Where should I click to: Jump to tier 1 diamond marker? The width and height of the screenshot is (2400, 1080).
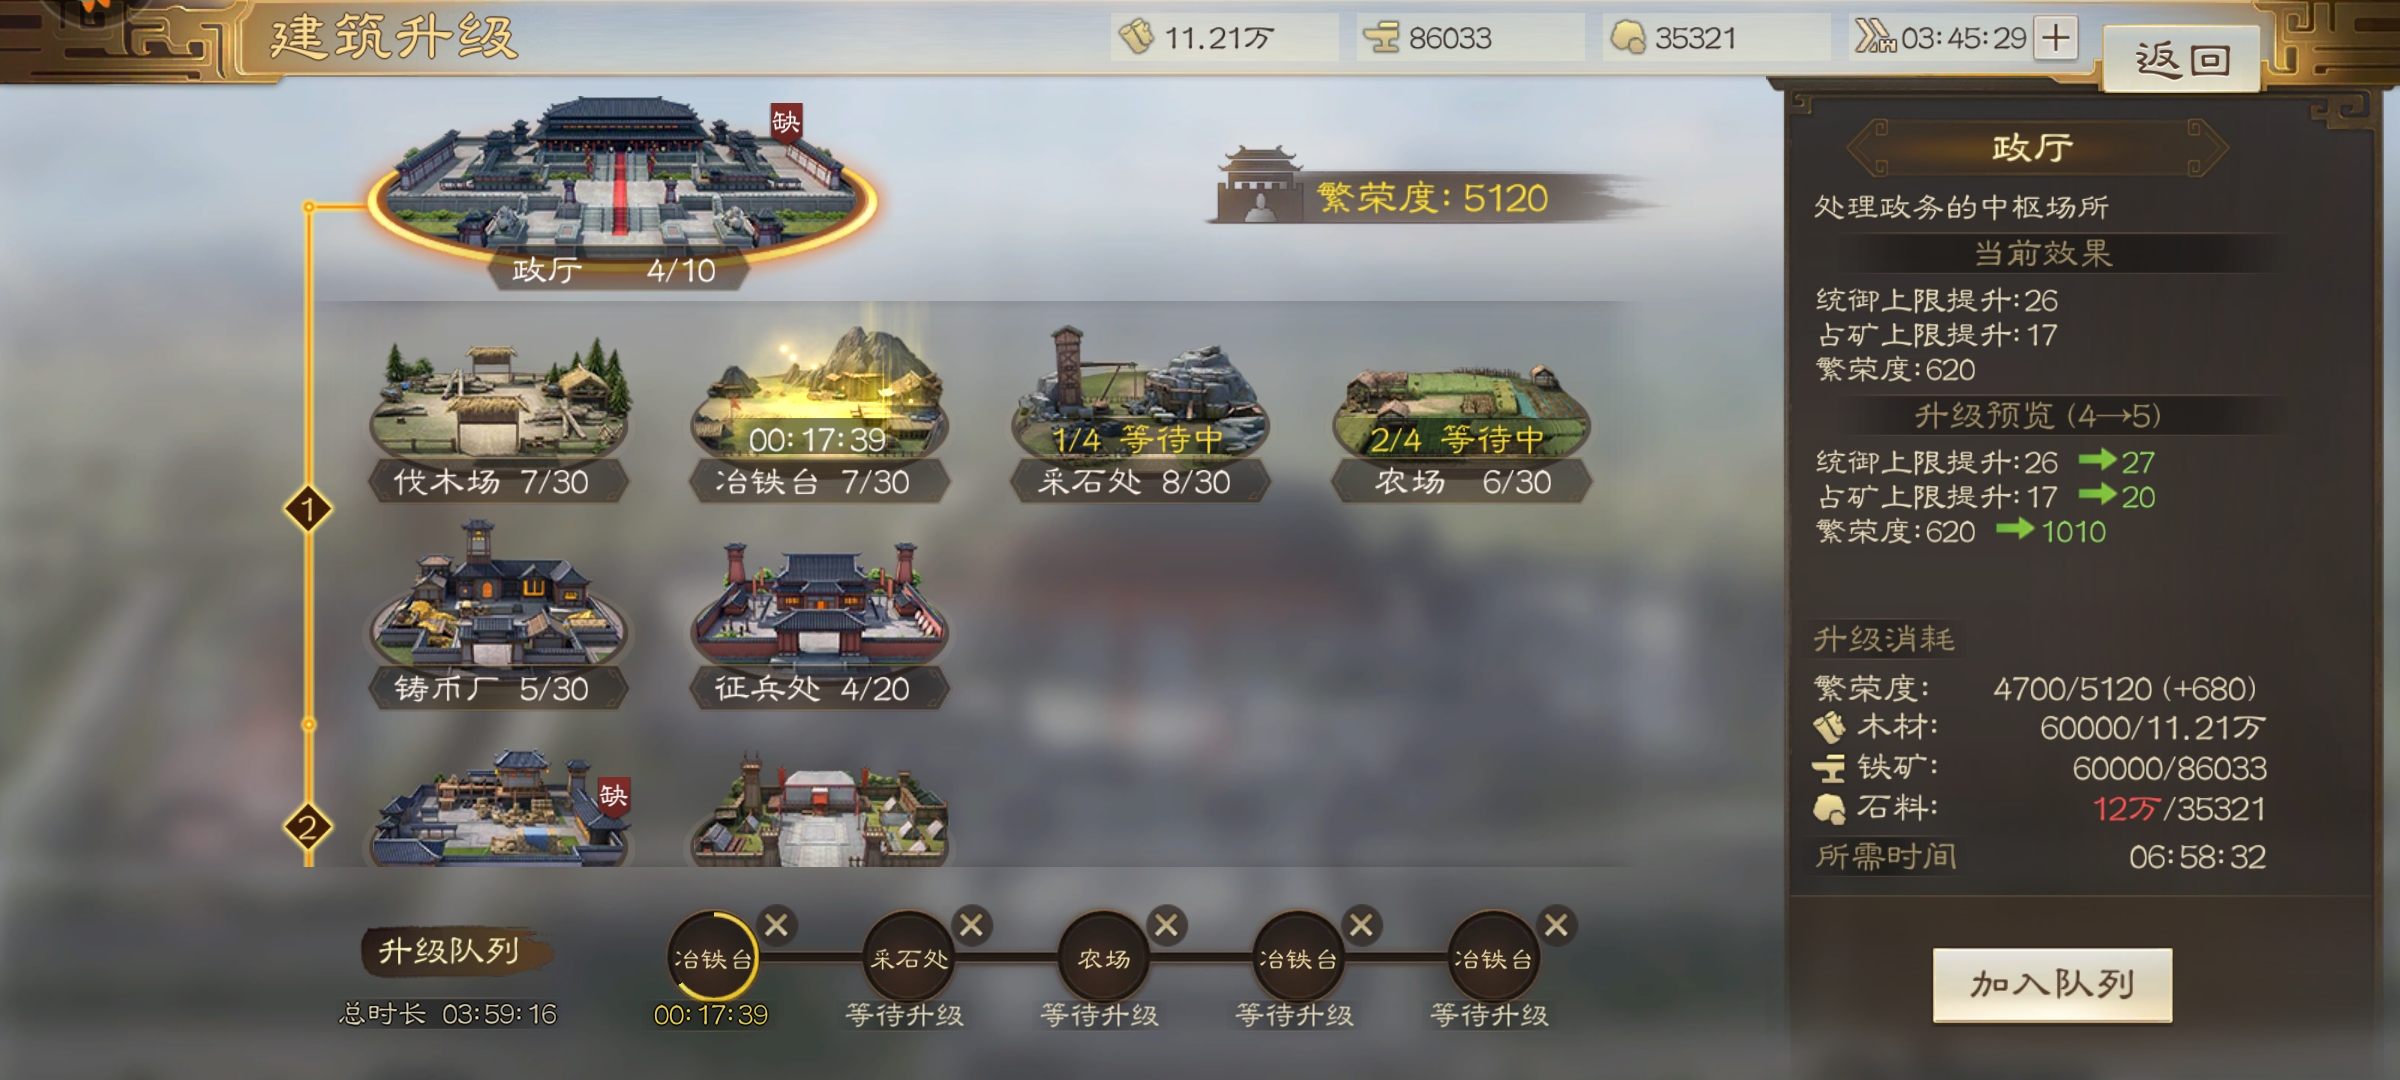[x=308, y=510]
